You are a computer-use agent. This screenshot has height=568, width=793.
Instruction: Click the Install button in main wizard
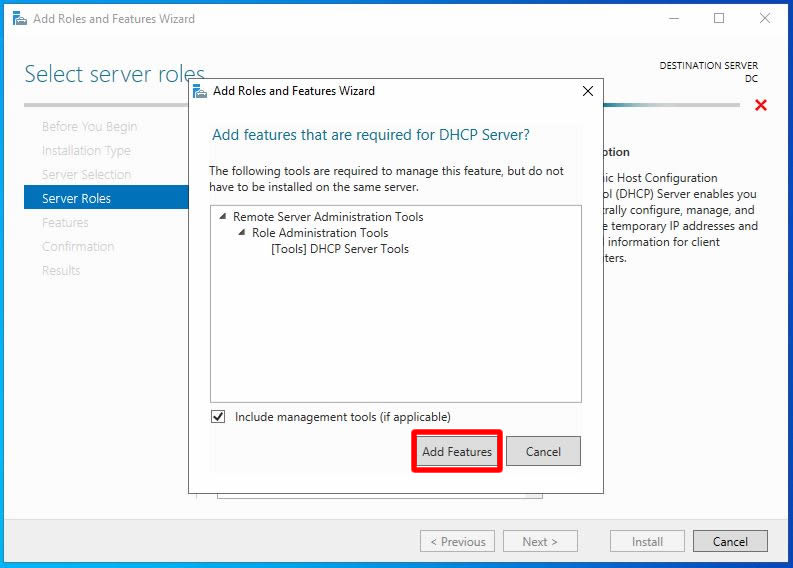[647, 541]
